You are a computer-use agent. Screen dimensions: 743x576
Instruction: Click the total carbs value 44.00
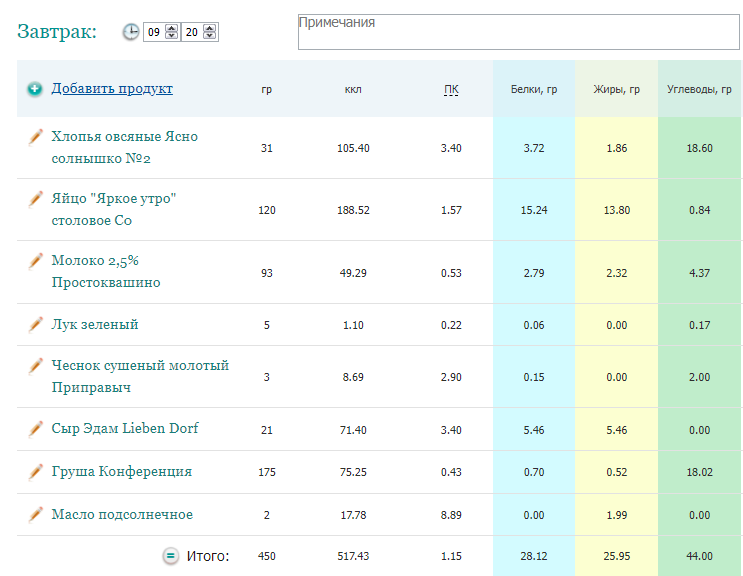click(699, 557)
